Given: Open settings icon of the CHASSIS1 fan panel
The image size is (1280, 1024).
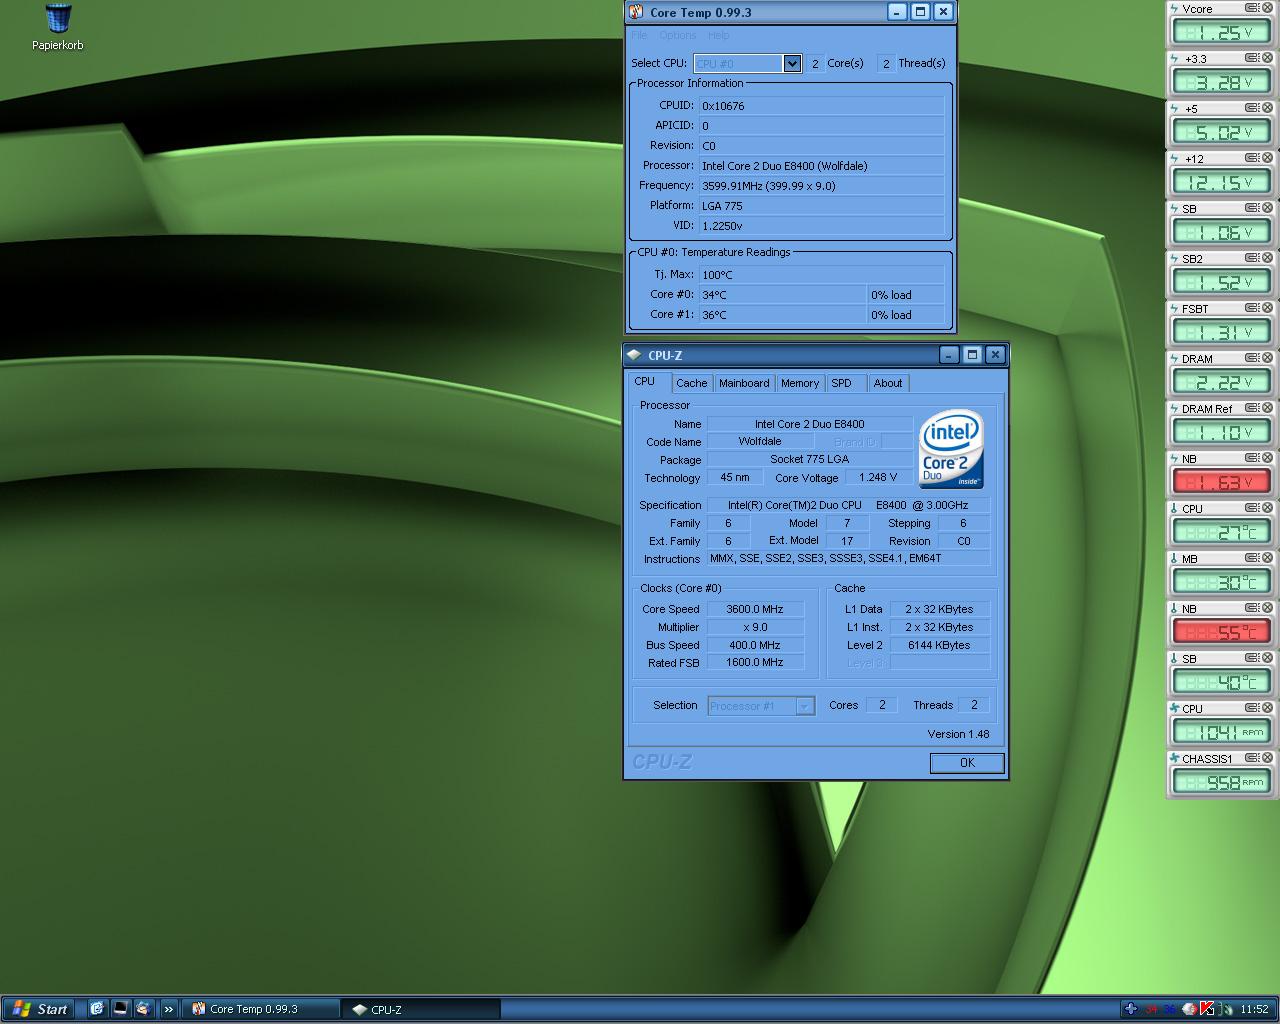Looking at the screenshot, I should (1252, 758).
